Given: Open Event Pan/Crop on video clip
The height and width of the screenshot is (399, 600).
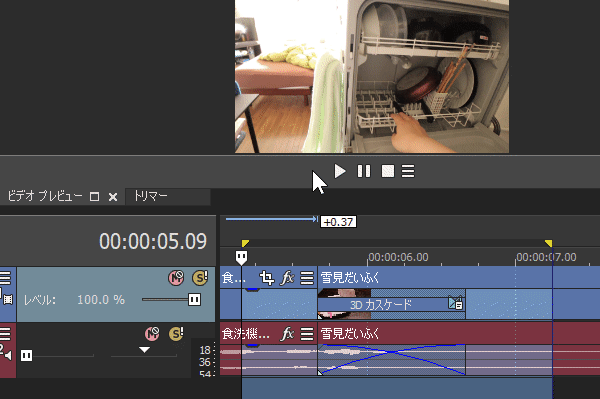Looking at the screenshot, I should coord(267,278).
